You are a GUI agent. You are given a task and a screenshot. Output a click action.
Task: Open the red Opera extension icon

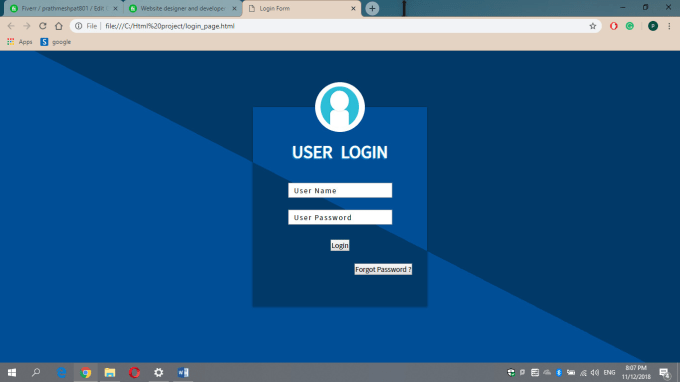[x=614, y=26]
